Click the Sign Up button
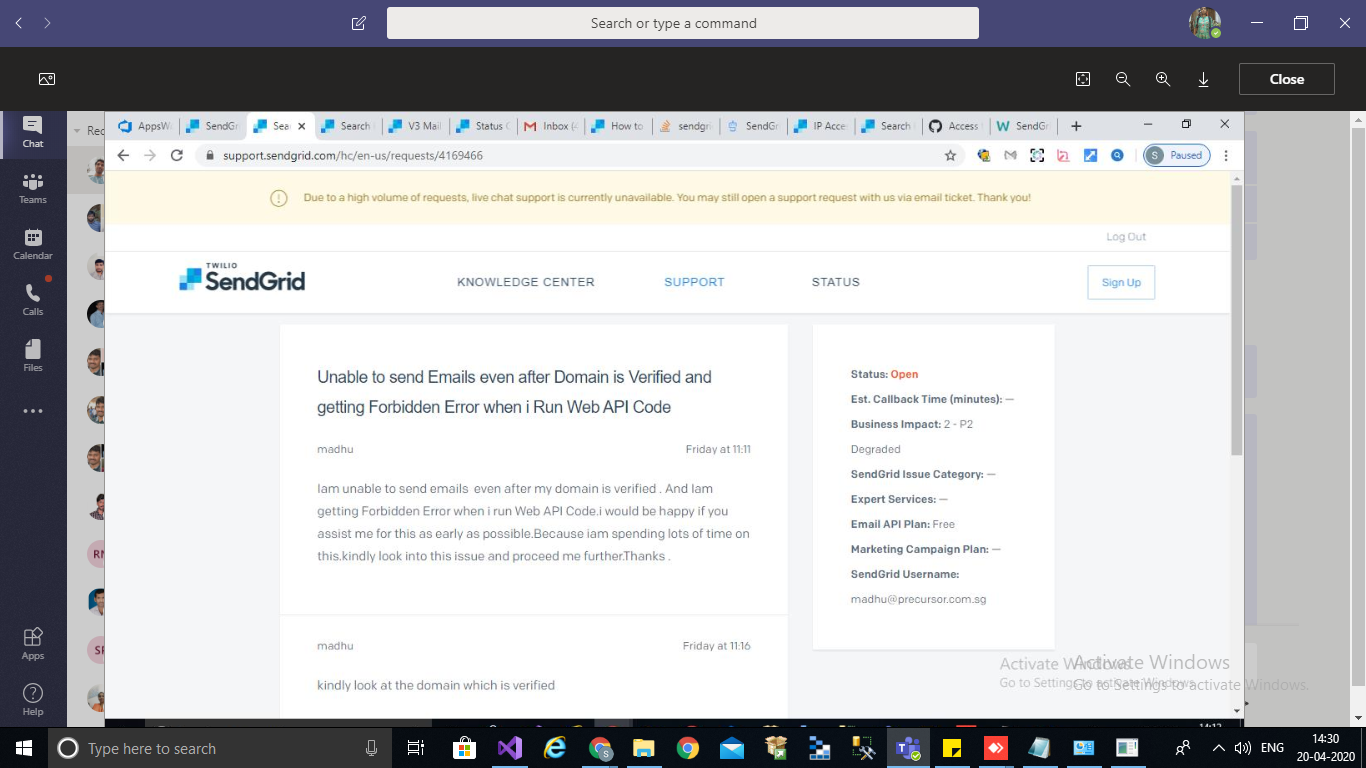Screen dimensions: 1366x768 coord(1121,282)
